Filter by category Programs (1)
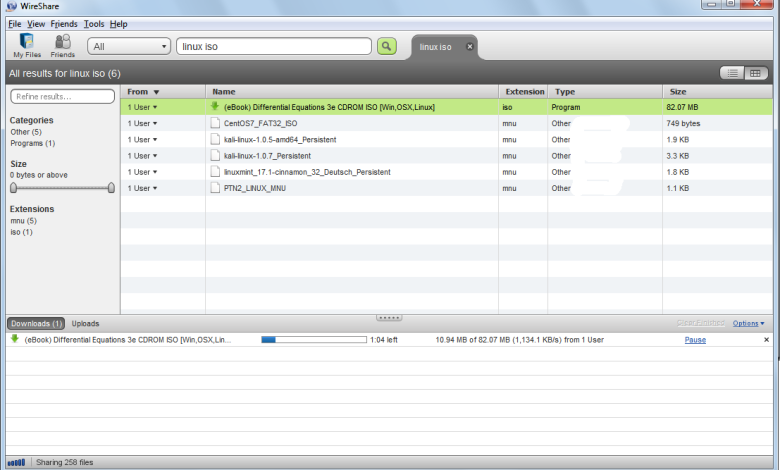The image size is (780, 470). coord(33,143)
